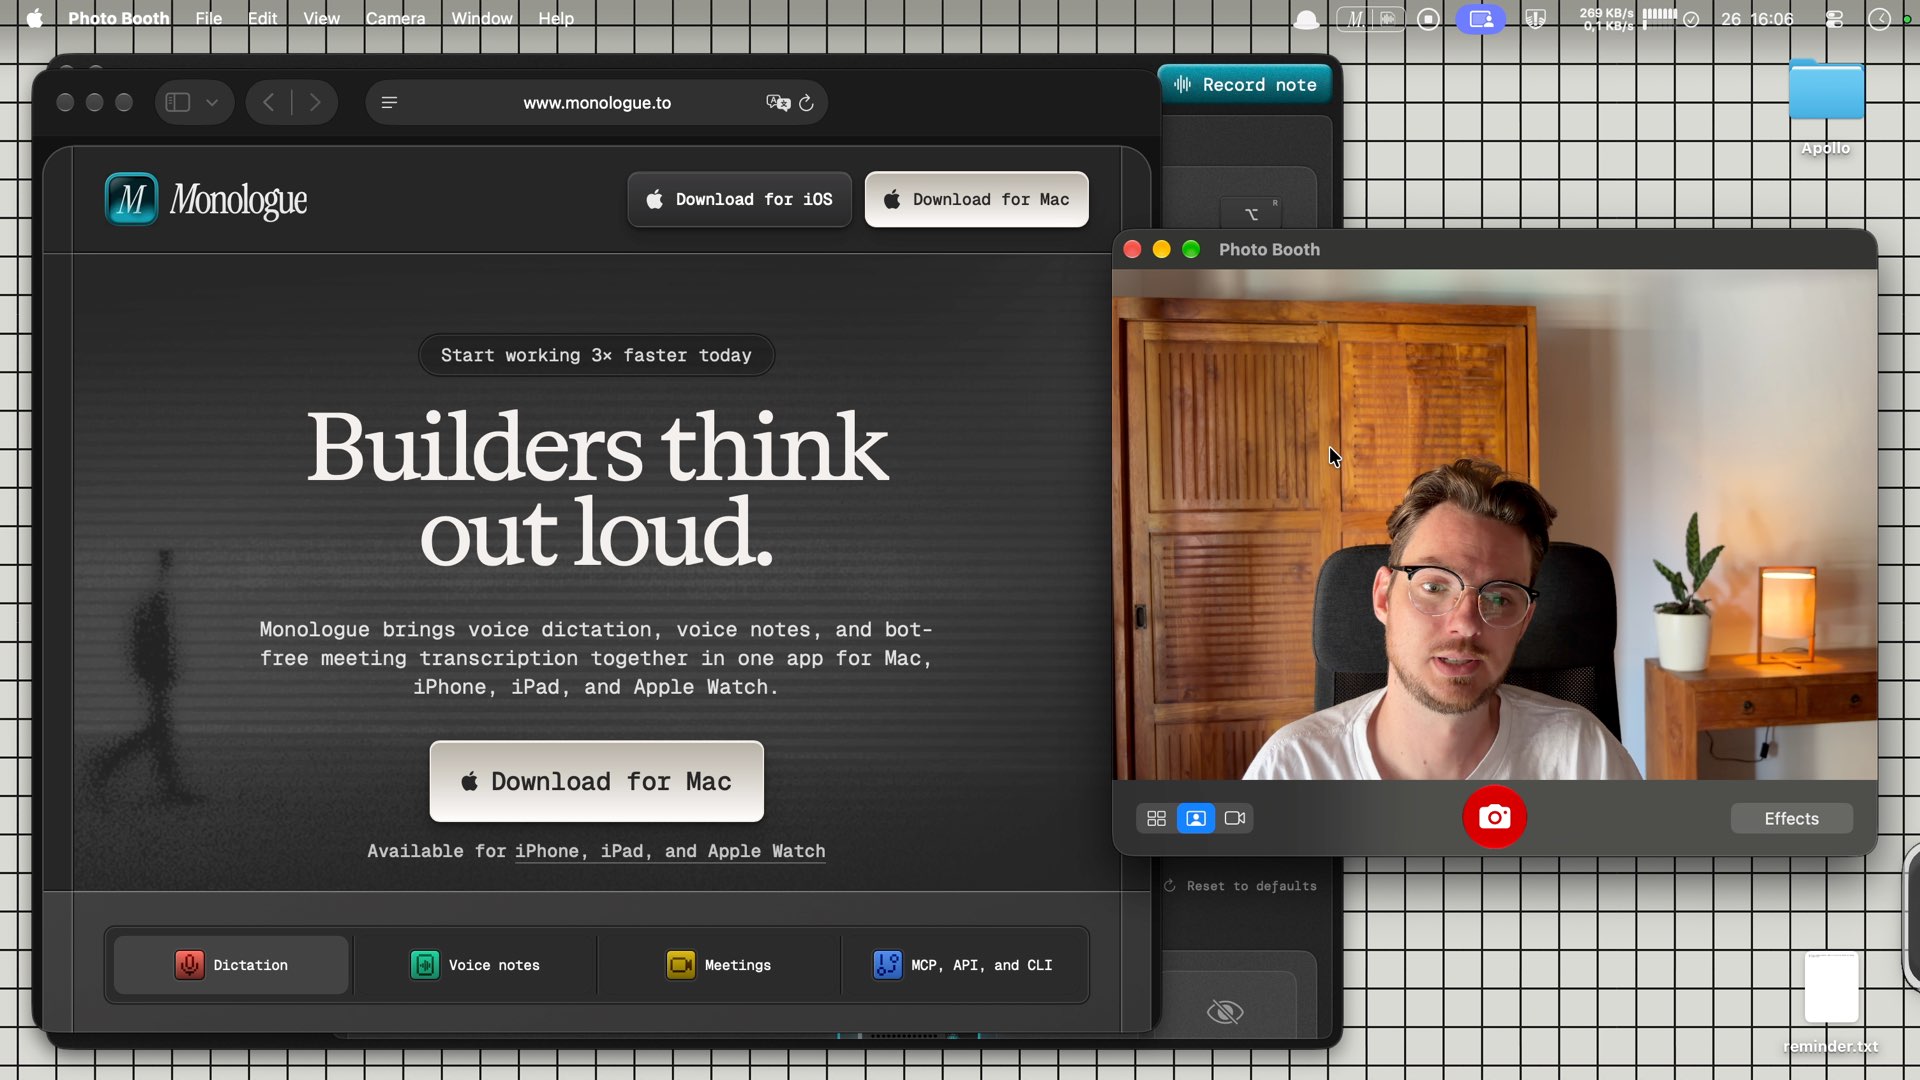Open the Effects panel in Photo Booth

click(1791, 818)
